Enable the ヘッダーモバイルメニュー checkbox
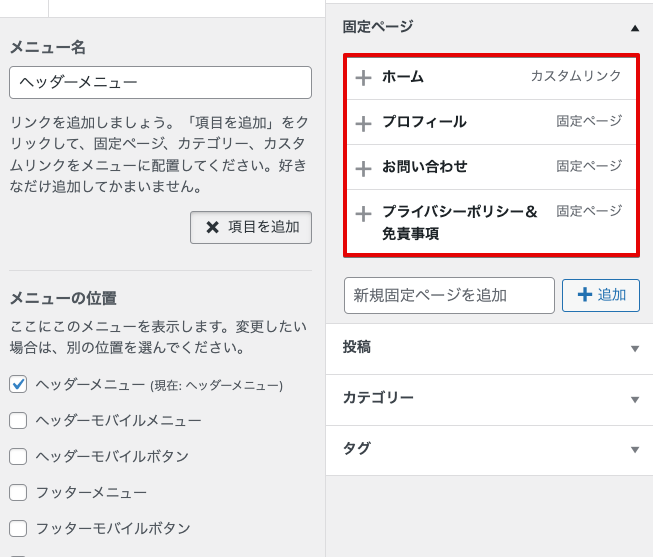Viewport: 653px width, 557px height. [18, 420]
